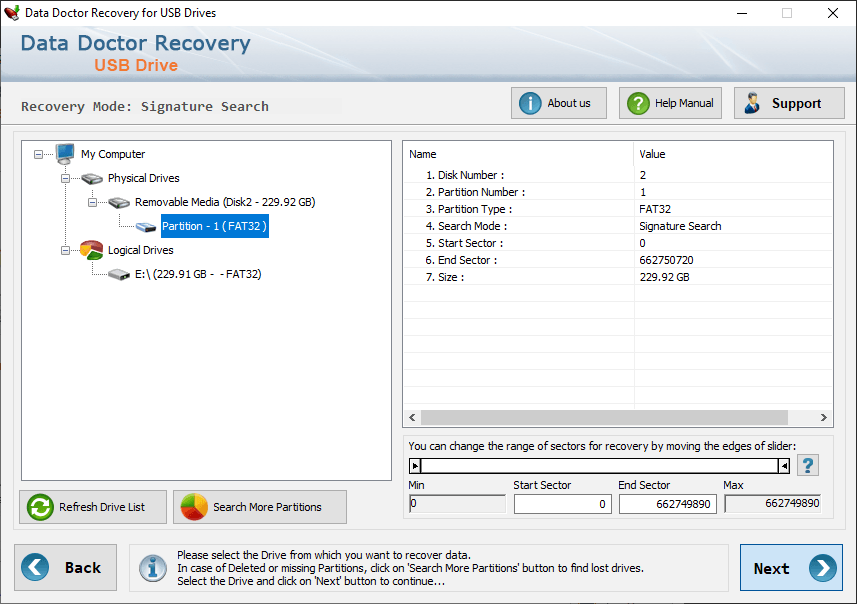Image resolution: width=857 pixels, height=604 pixels.
Task: Click Search More Partitions
Action: (260, 507)
